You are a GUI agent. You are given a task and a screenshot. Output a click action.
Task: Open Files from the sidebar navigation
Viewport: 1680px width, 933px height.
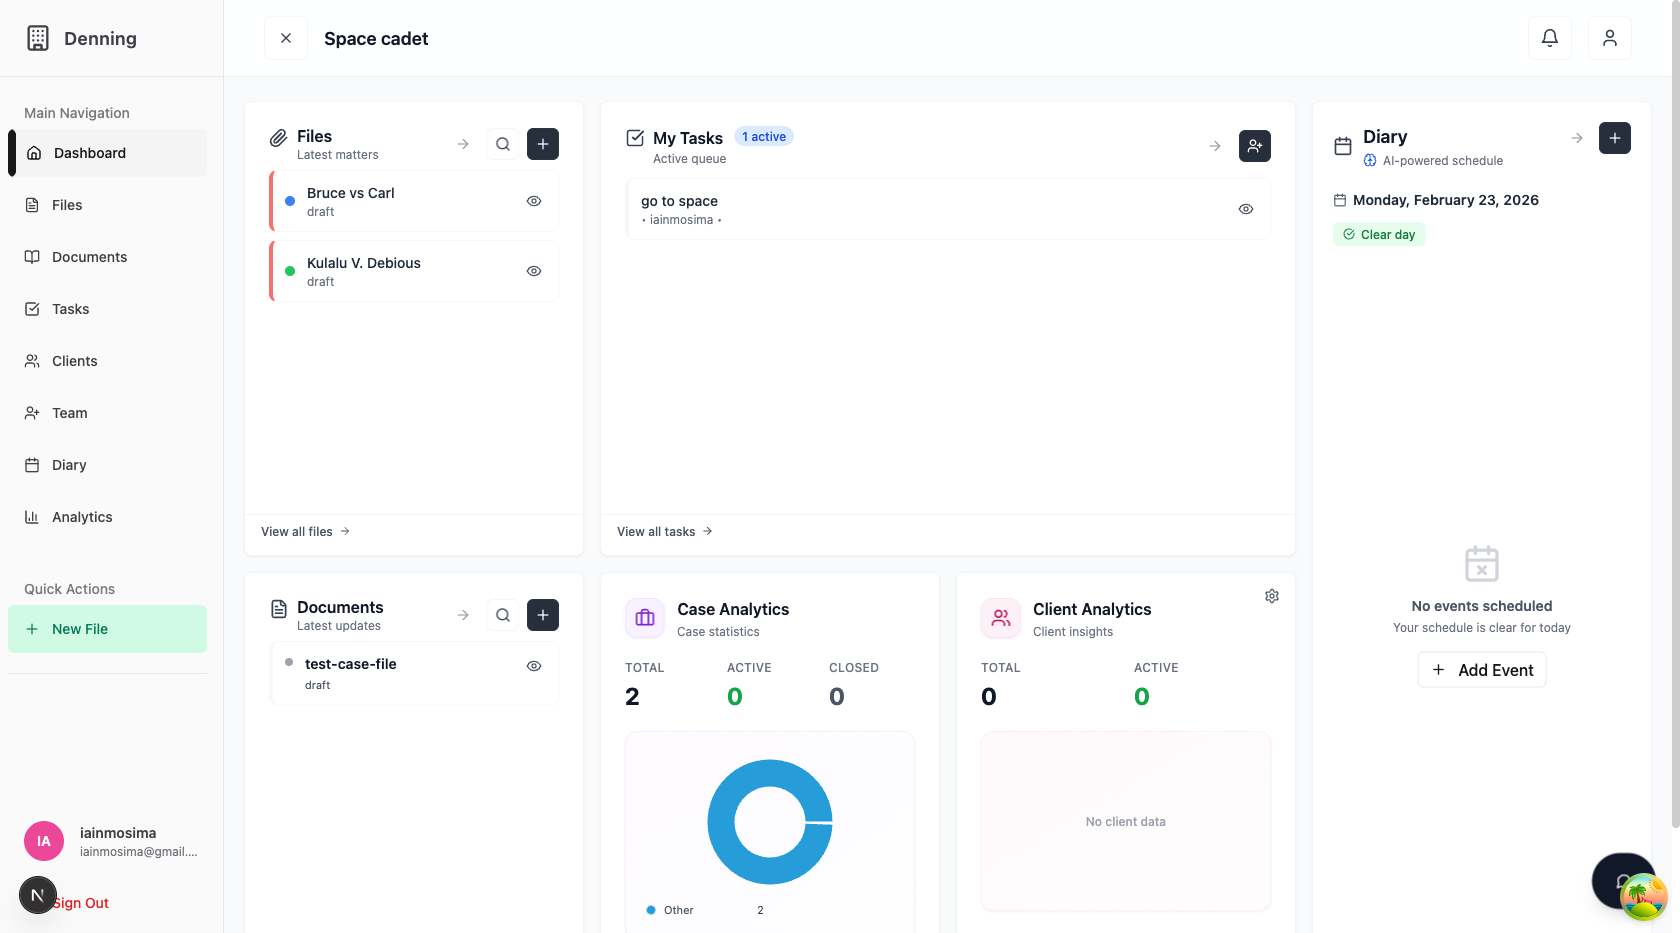point(67,204)
